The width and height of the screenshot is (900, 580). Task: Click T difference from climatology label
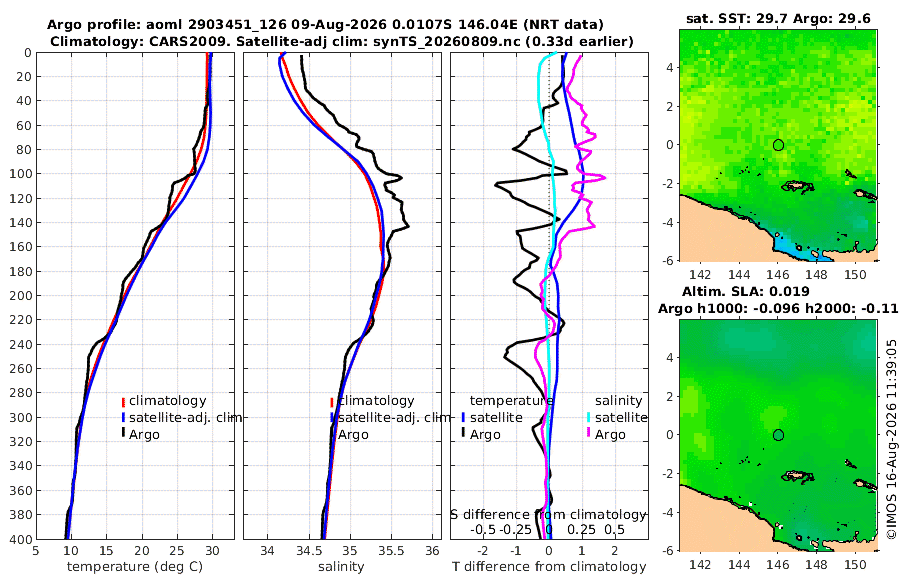click(x=549, y=567)
